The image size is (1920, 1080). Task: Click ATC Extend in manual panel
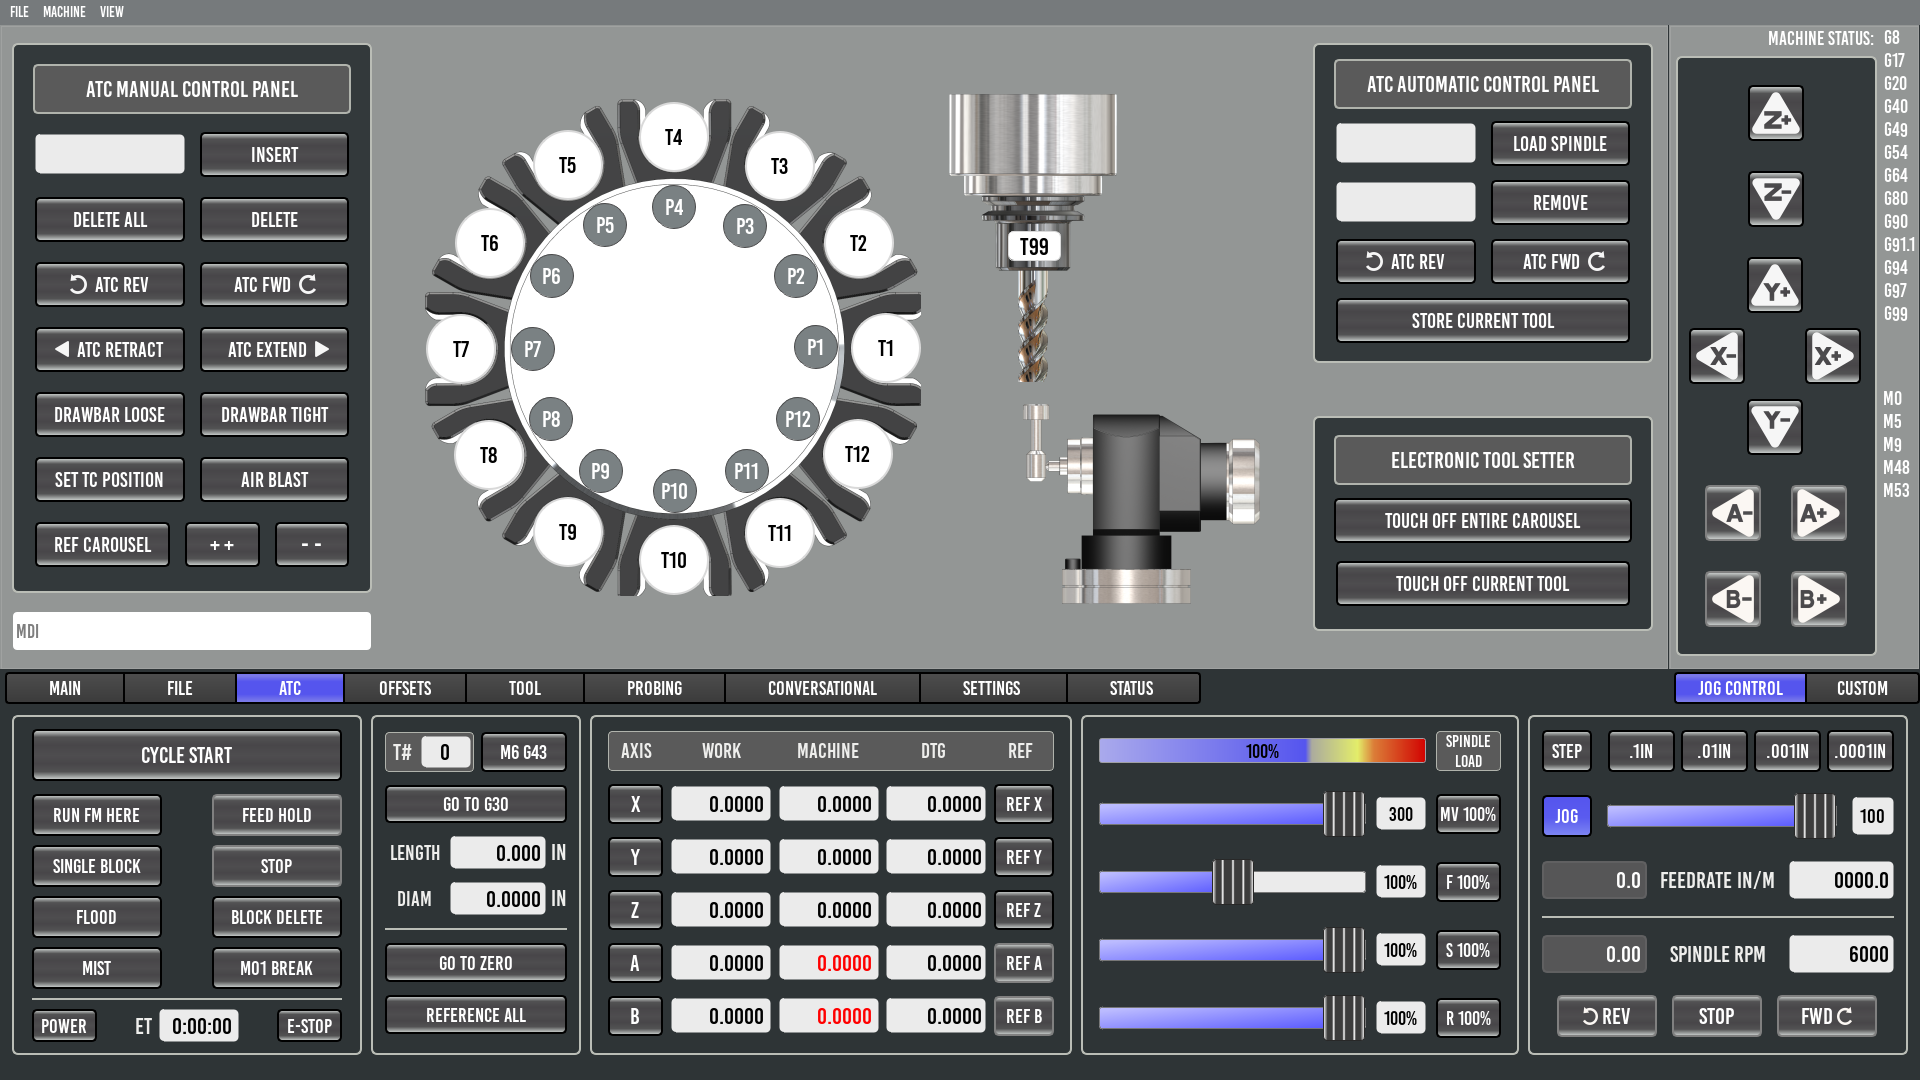coord(274,350)
